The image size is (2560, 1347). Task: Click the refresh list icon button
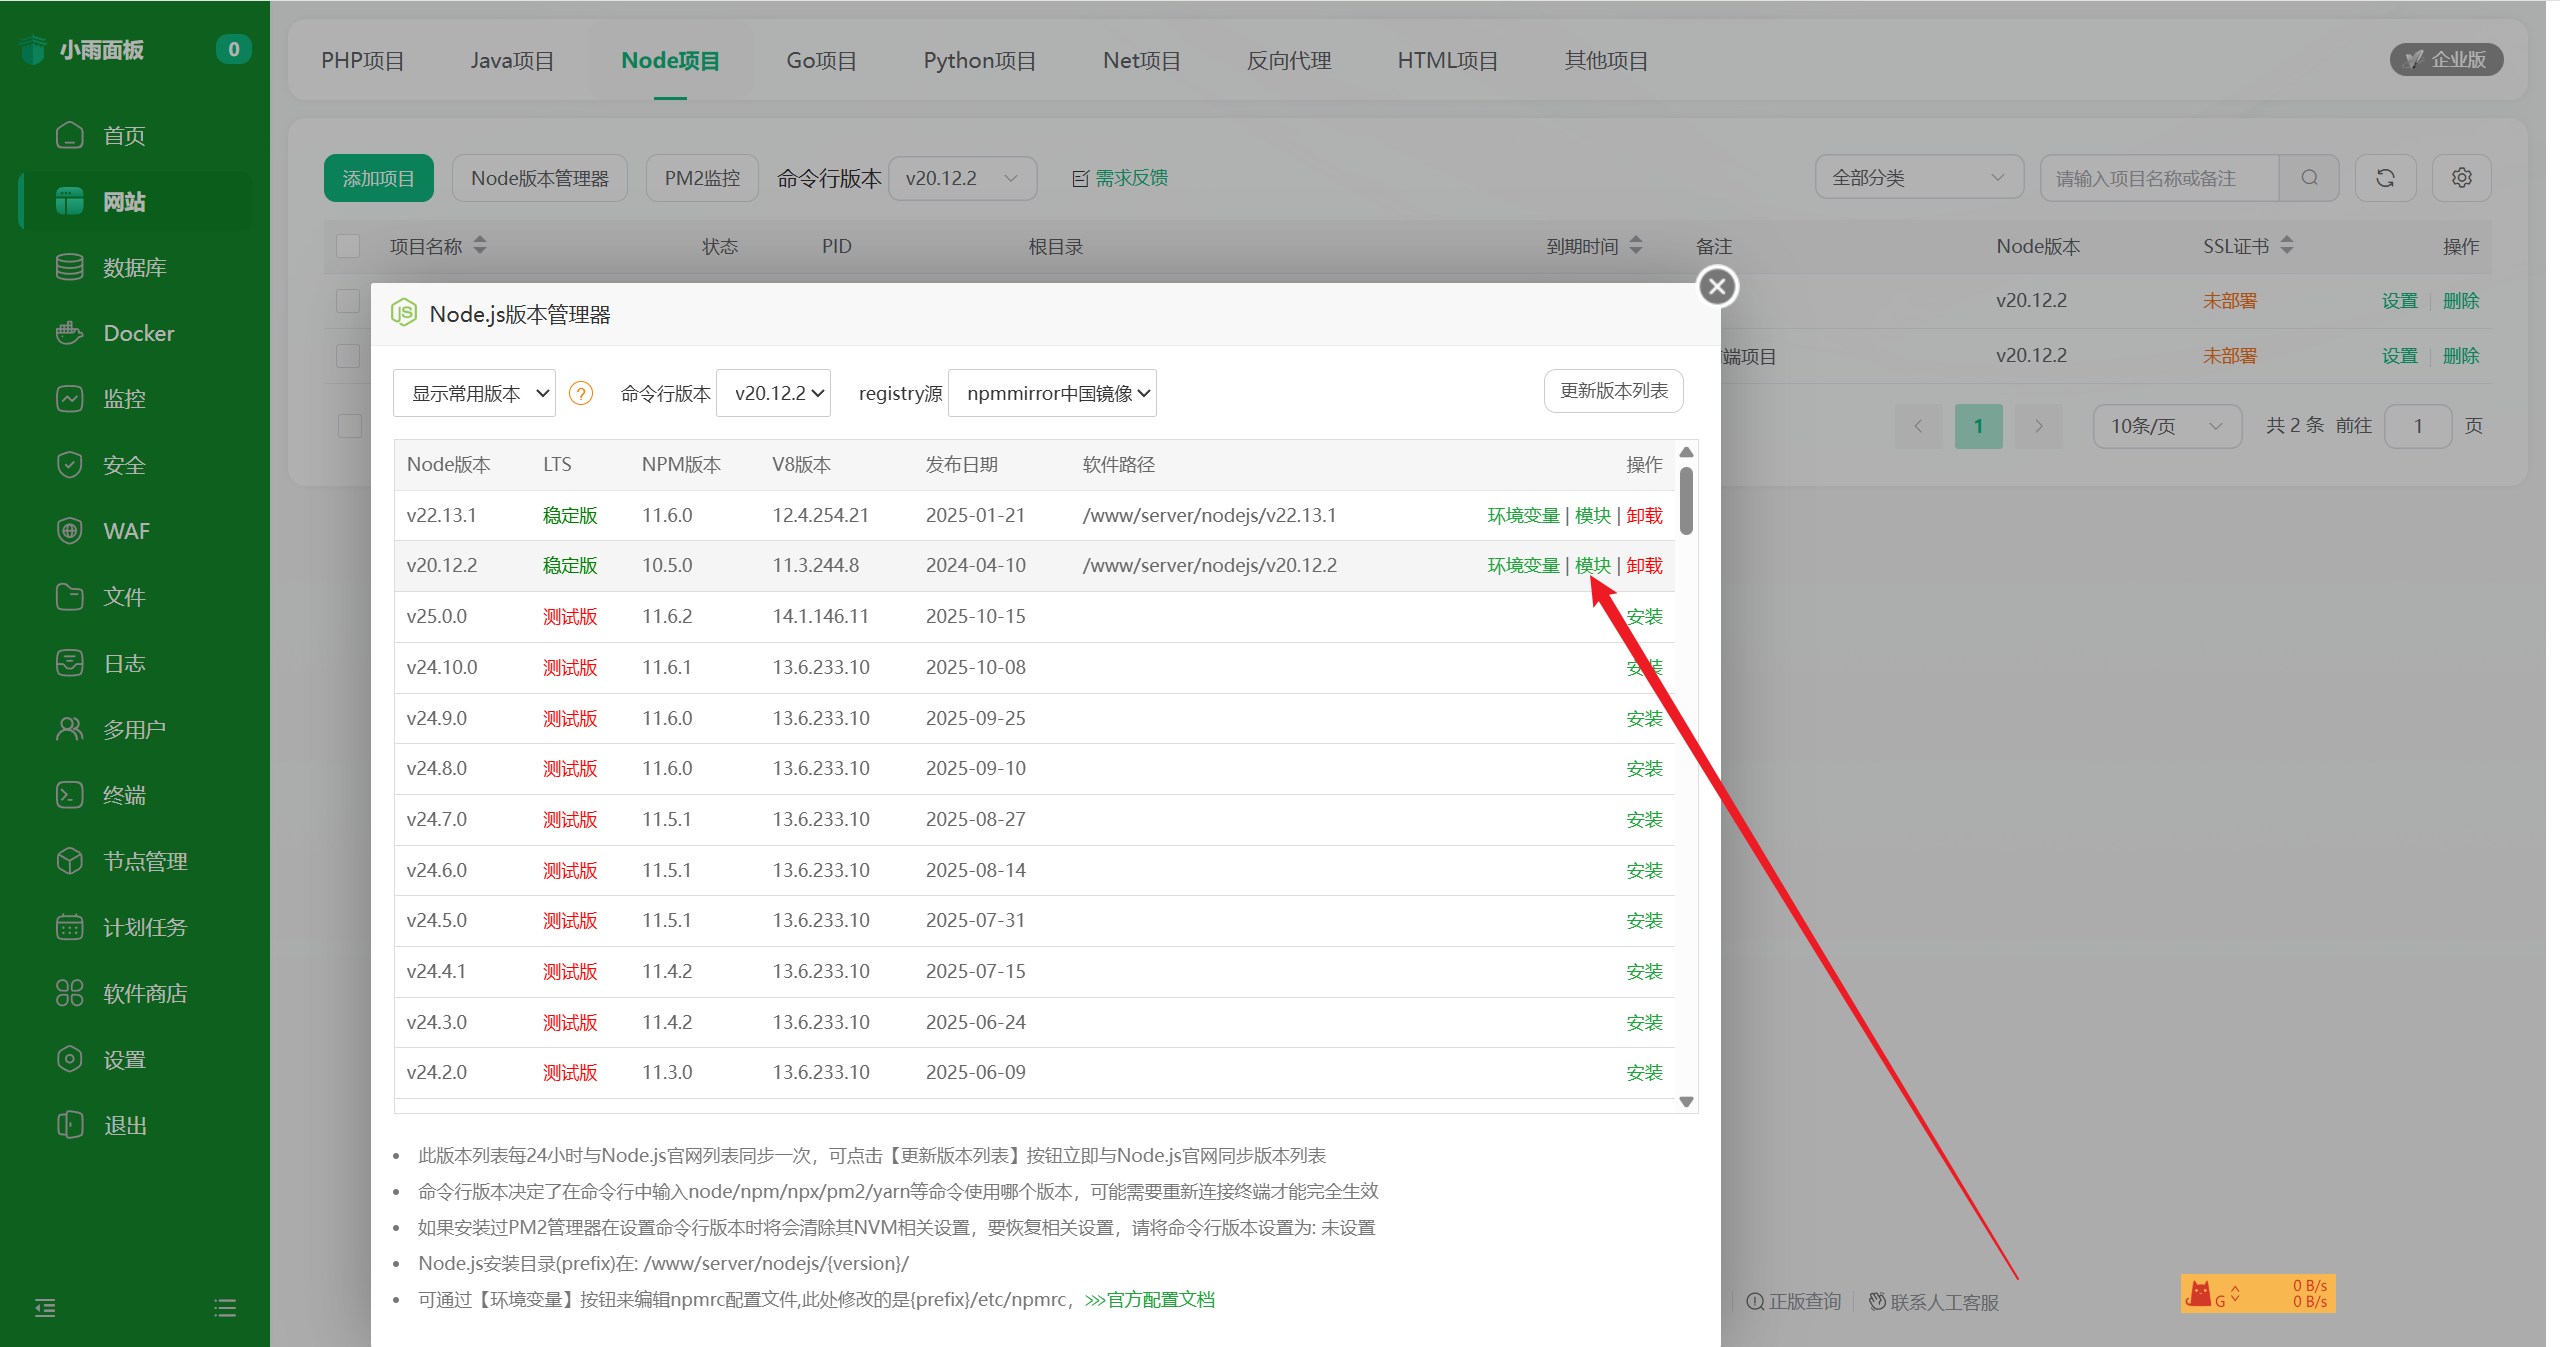point(2385,178)
